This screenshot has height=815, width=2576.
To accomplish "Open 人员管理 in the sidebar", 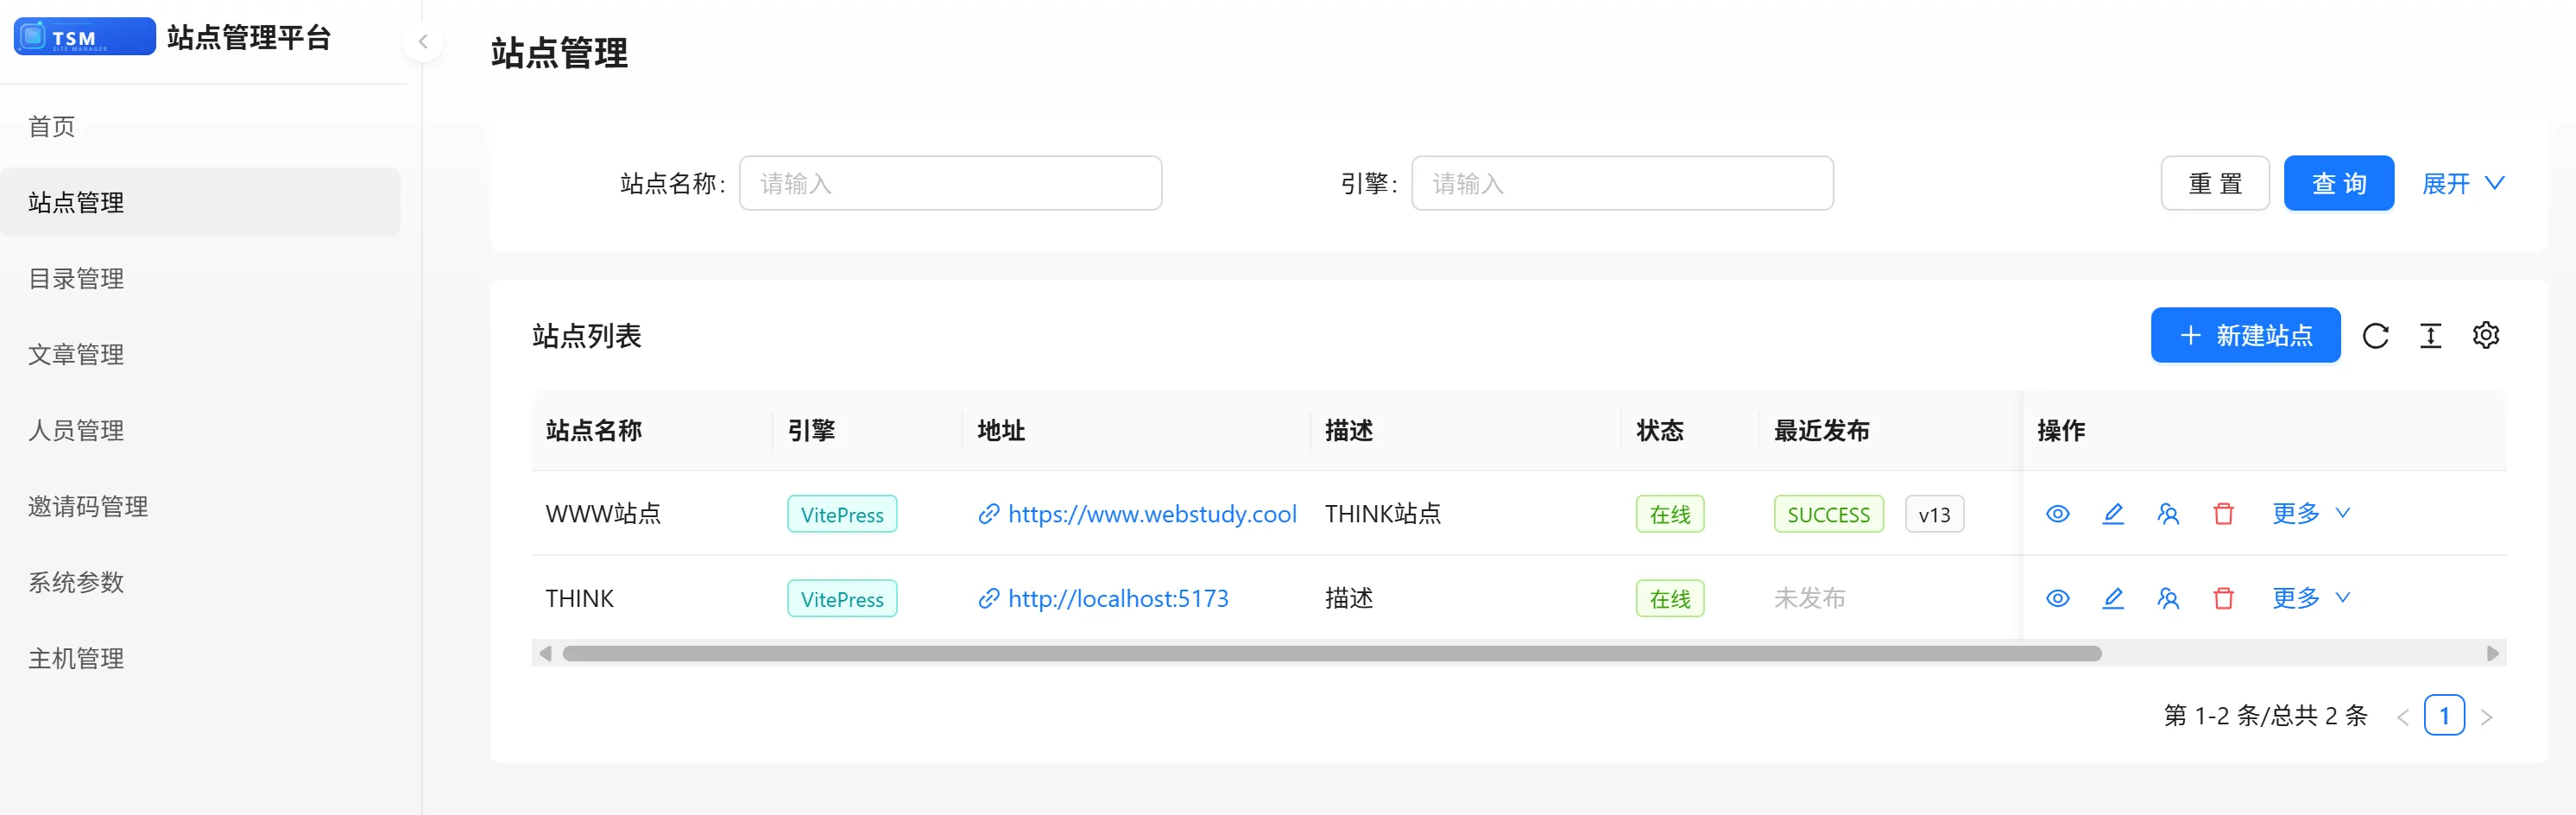I will [200, 430].
